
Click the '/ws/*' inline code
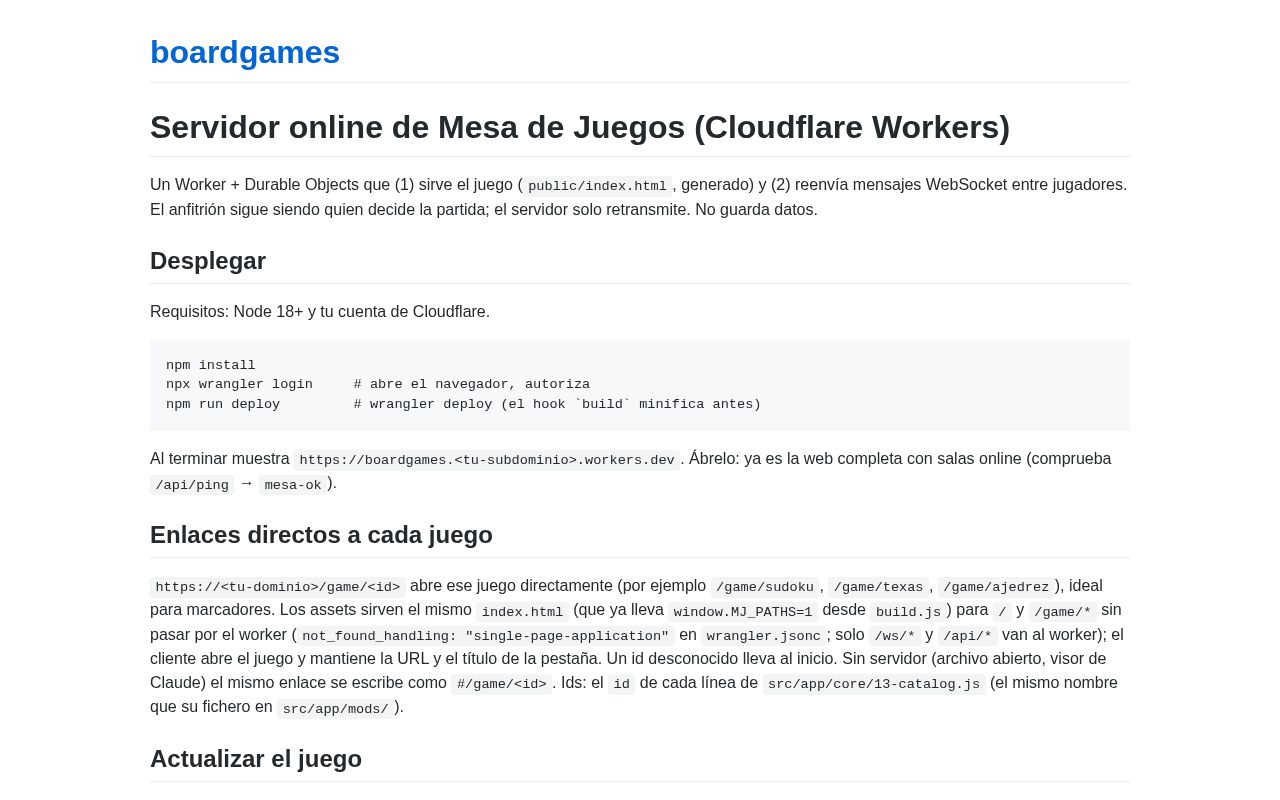[x=895, y=636]
